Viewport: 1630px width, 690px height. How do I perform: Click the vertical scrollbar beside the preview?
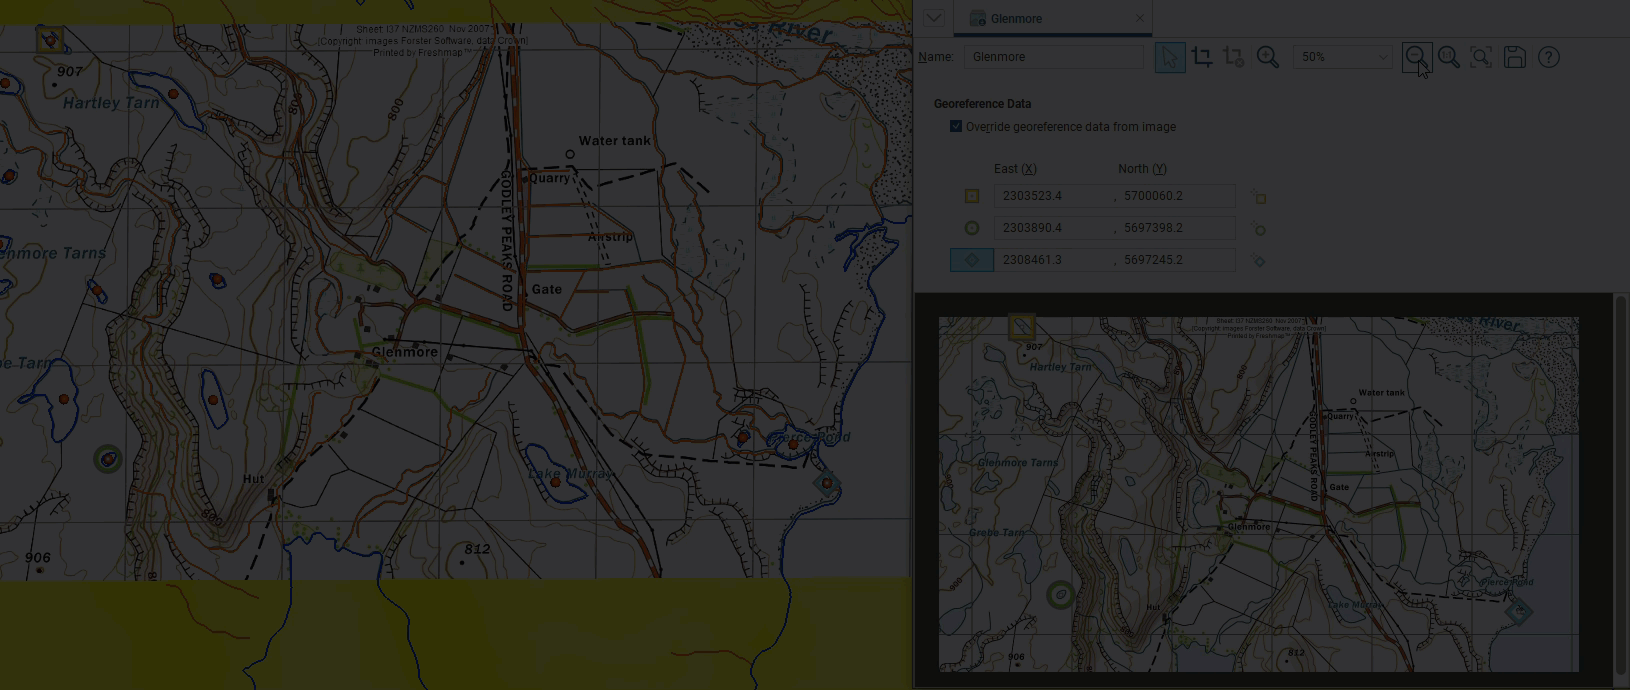pos(1620,480)
